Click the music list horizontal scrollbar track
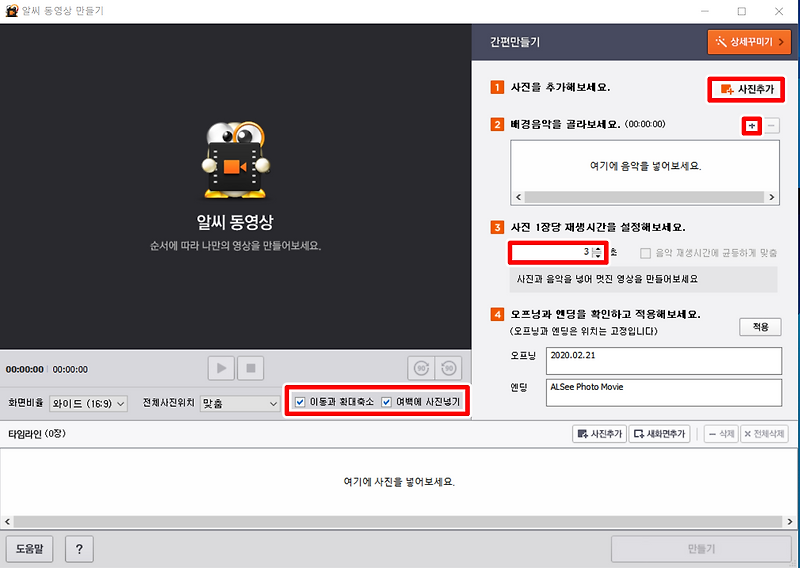Viewport: 800px width, 568px height. pos(644,197)
